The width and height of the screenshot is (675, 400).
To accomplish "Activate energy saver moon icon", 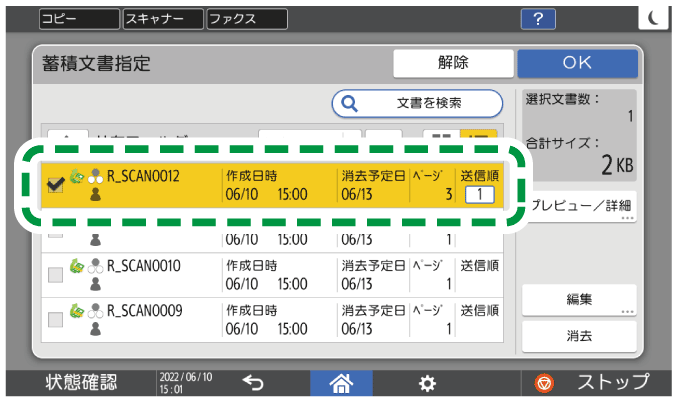I will pos(653,18).
